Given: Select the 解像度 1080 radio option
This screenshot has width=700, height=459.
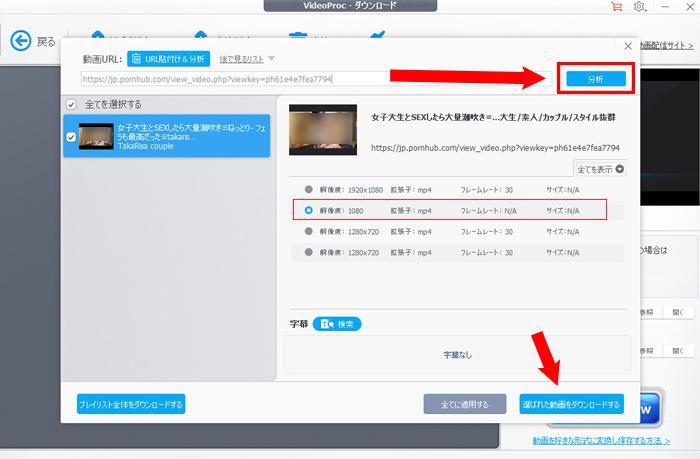Looking at the screenshot, I should coord(308,210).
